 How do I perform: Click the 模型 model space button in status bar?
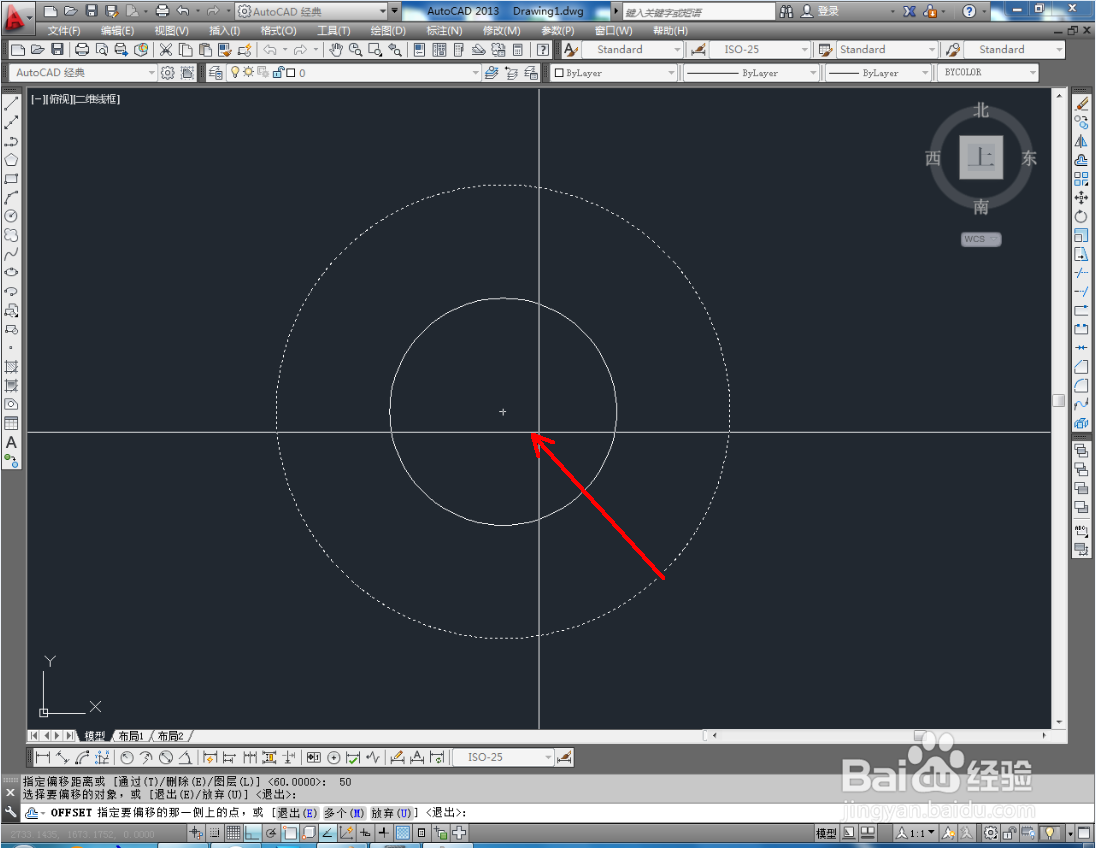826,833
